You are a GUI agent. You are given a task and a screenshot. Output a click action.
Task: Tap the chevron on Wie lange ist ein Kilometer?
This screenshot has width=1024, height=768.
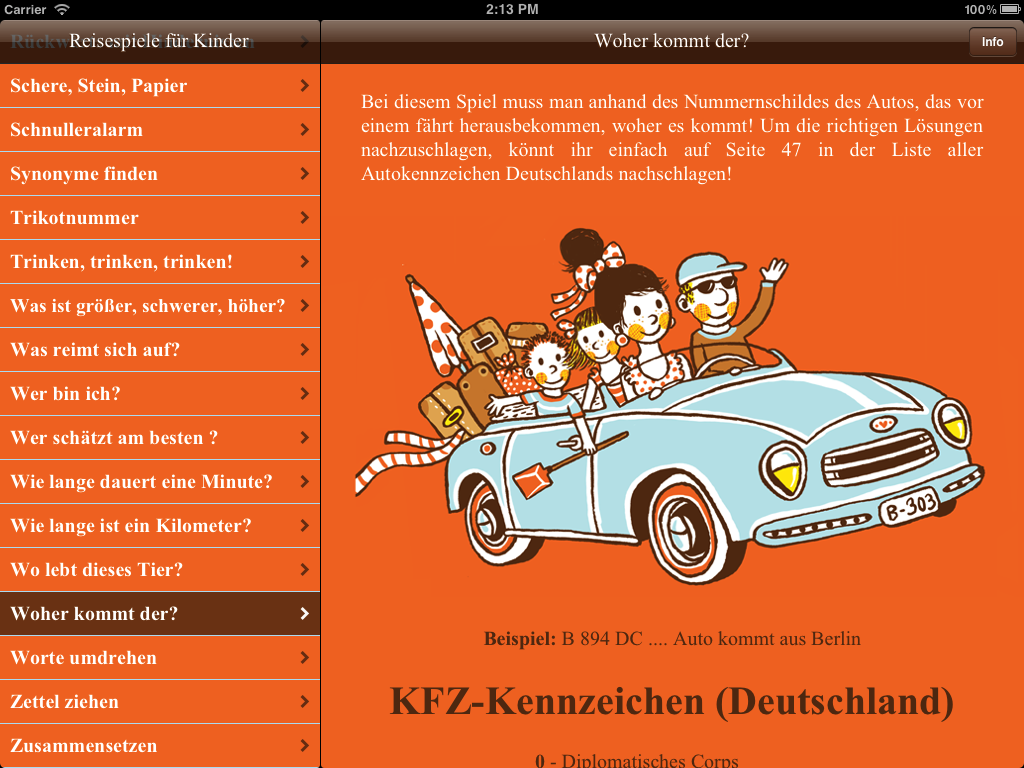pyautogui.click(x=304, y=526)
